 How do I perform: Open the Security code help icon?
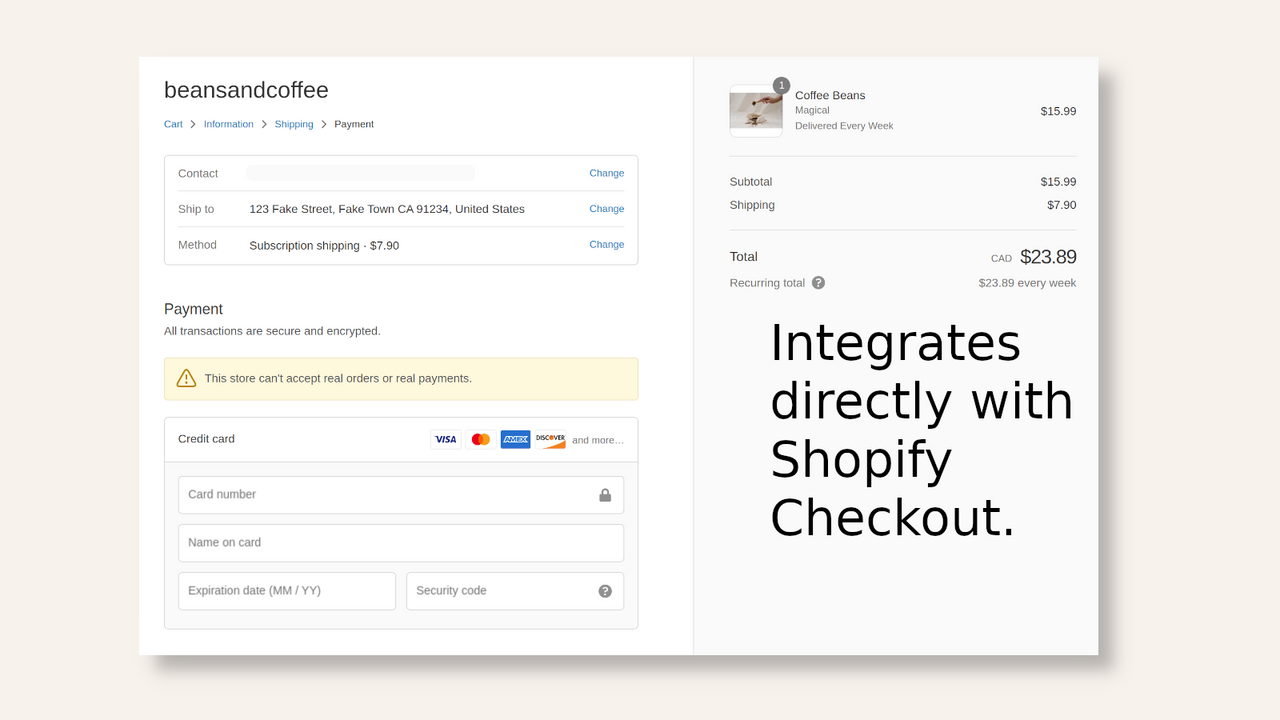[605, 591]
